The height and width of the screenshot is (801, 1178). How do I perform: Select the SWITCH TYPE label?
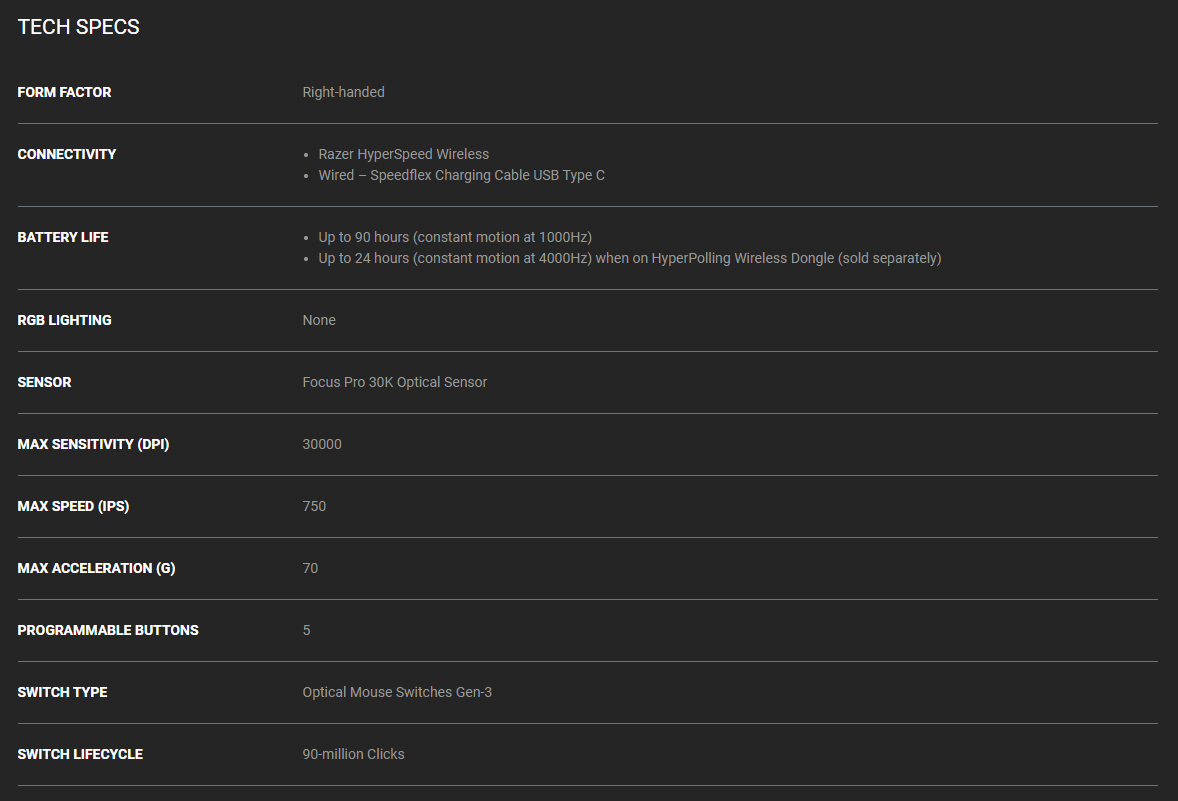click(x=62, y=692)
